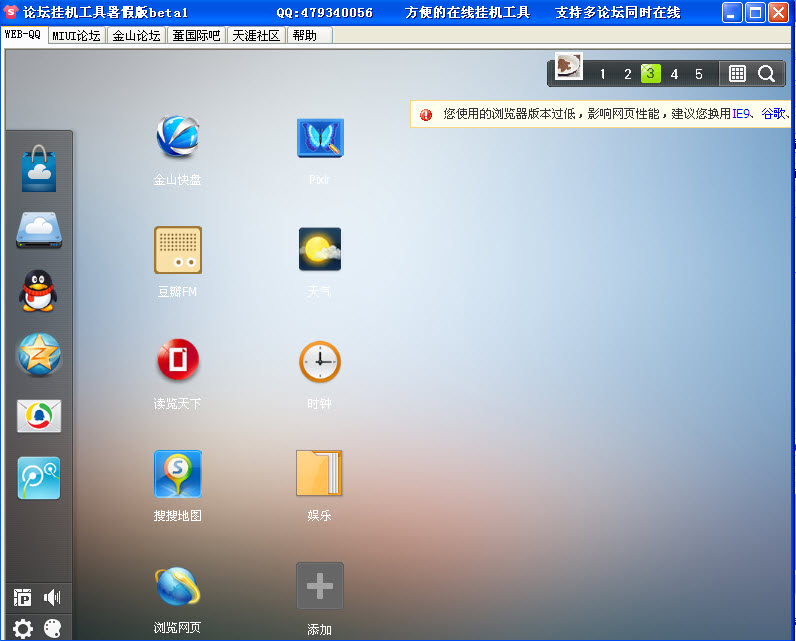This screenshot has height=641, width=796.
Task: Select the WEB-QQ tab
Action: pyautogui.click(x=23, y=35)
